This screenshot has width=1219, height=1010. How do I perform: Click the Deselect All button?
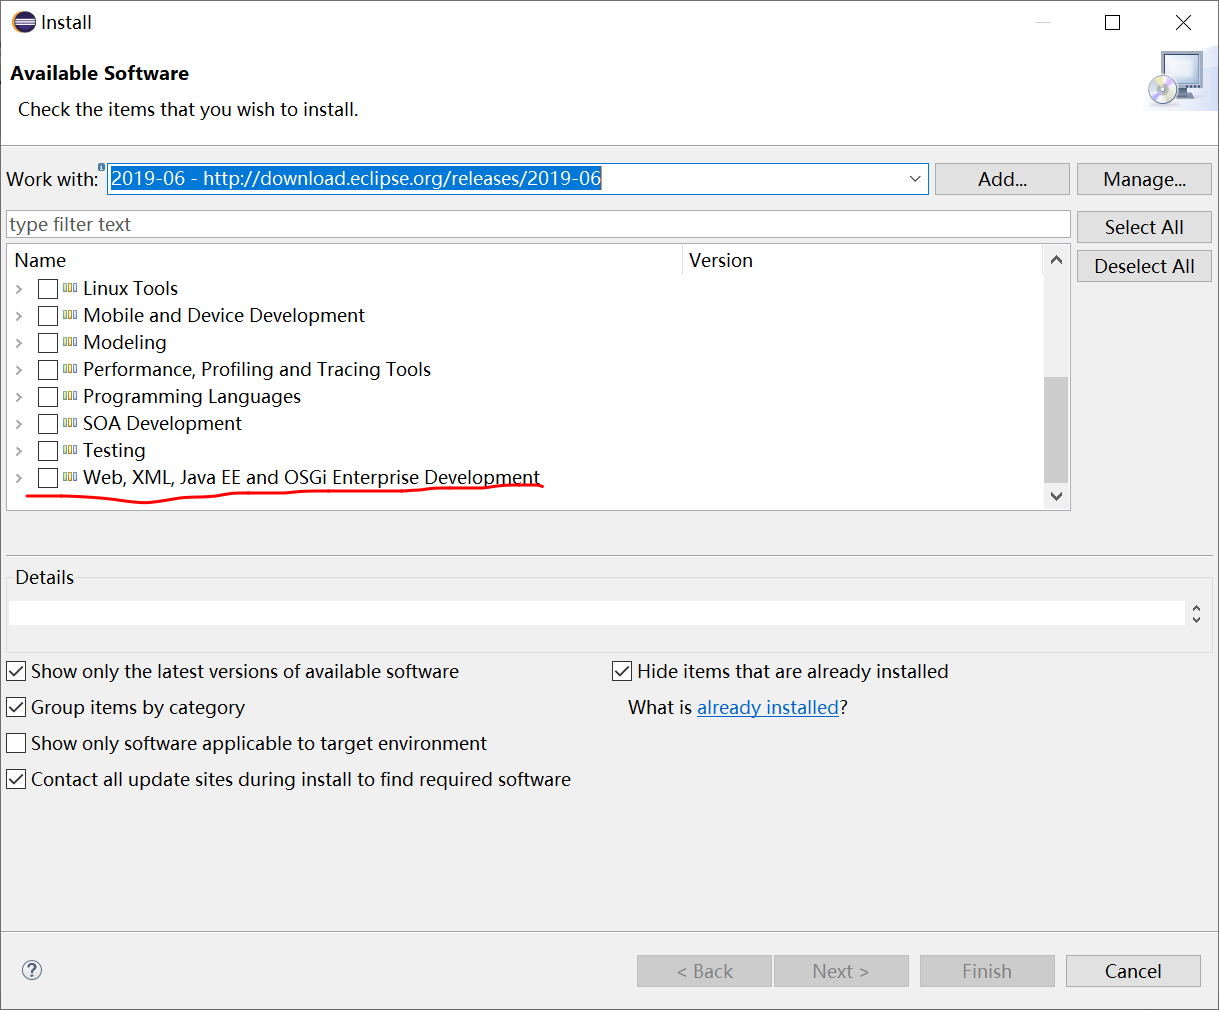tap(1144, 266)
